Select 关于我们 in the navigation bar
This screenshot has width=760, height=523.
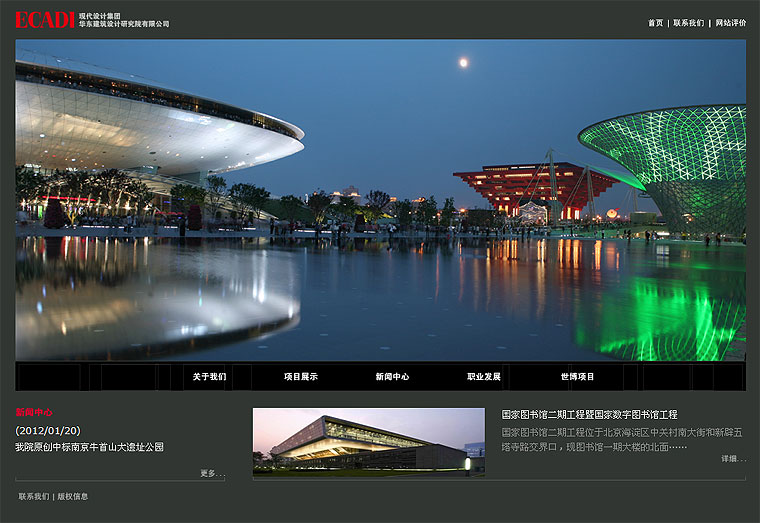coord(209,377)
